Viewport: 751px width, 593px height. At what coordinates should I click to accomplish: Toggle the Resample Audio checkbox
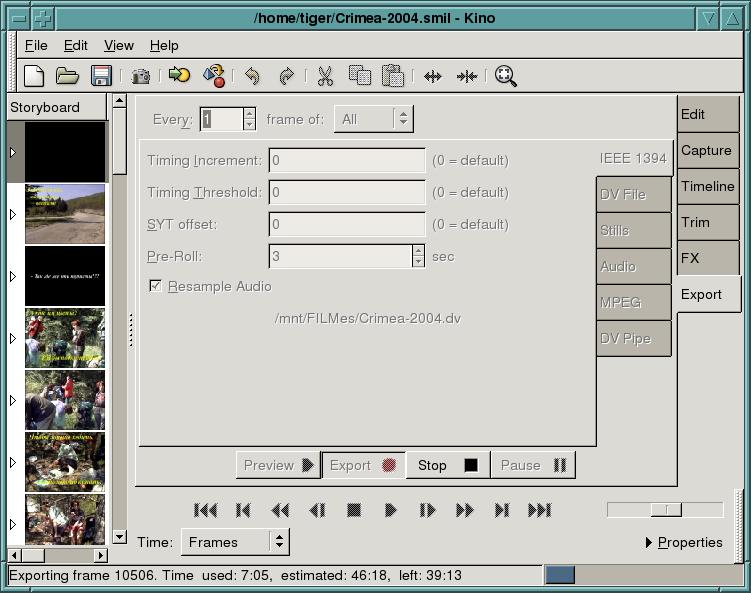click(x=156, y=286)
